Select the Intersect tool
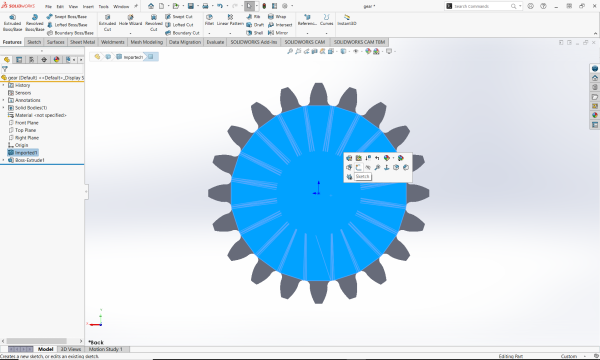600x360 pixels. pos(280,24)
